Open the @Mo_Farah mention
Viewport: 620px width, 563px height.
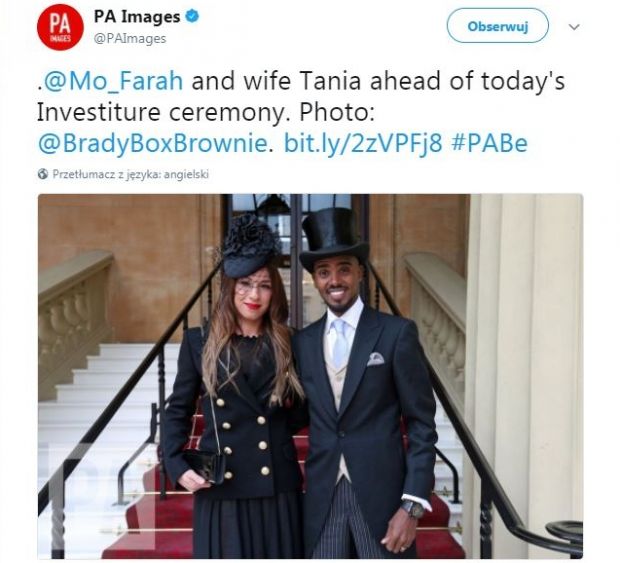113,81
